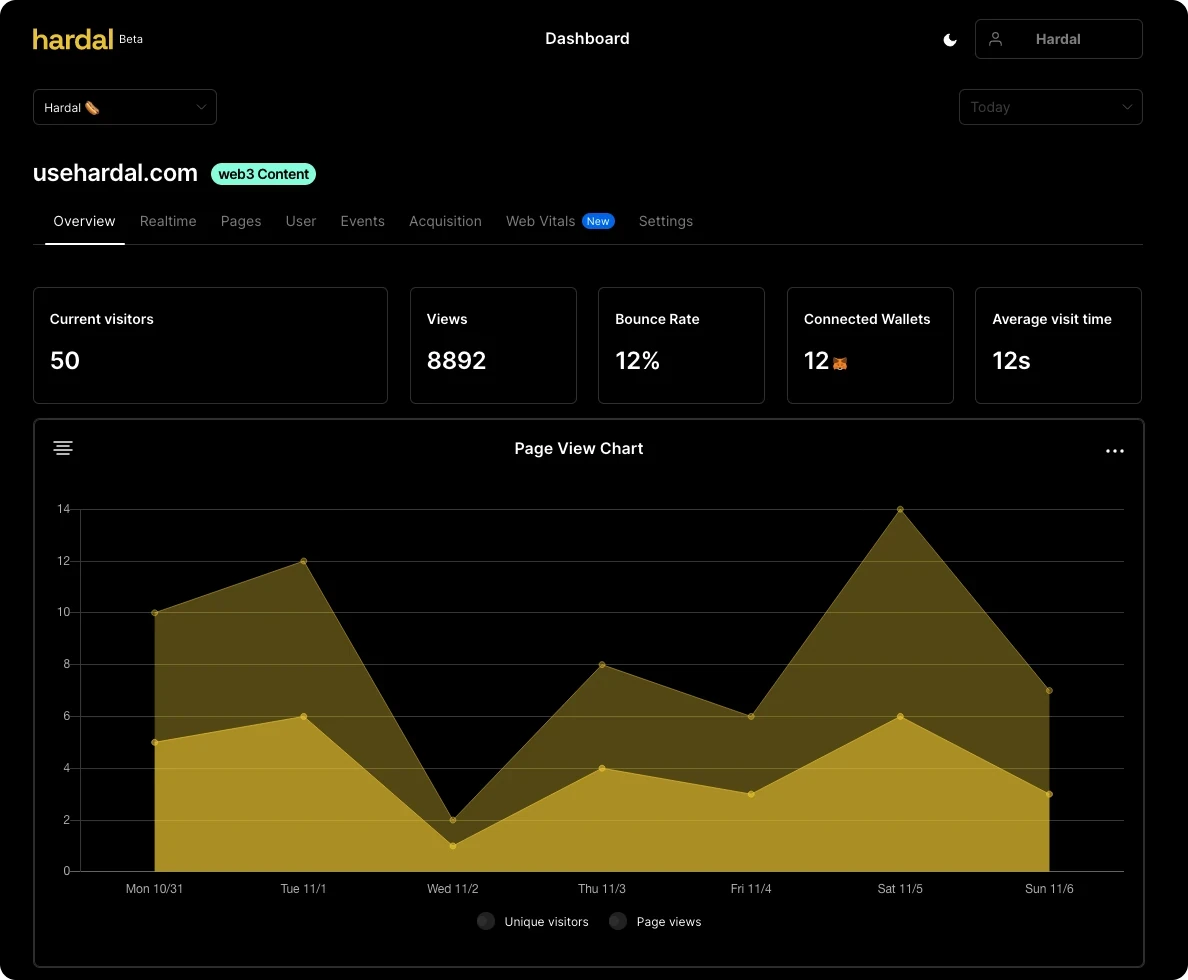
Task: Click the New badge
Action: (x=598, y=221)
